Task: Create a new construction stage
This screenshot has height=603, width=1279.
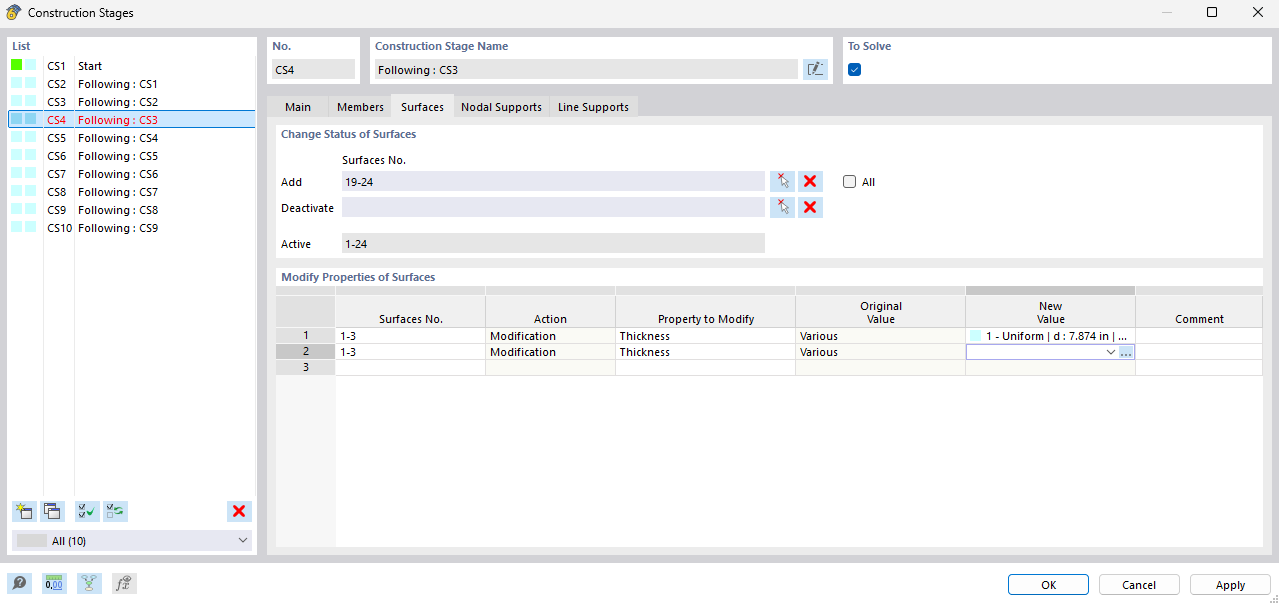Action: point(24,511)
